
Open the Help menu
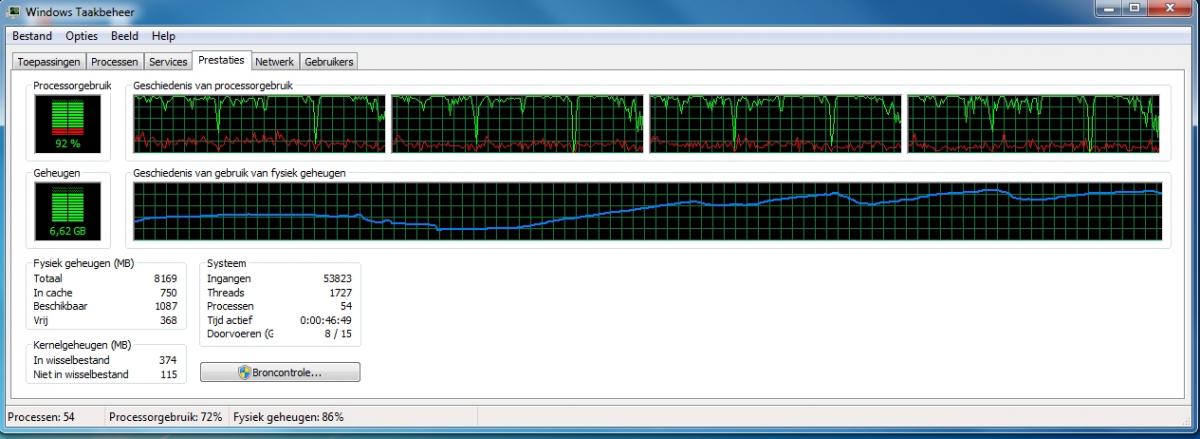tap(163, 36)
